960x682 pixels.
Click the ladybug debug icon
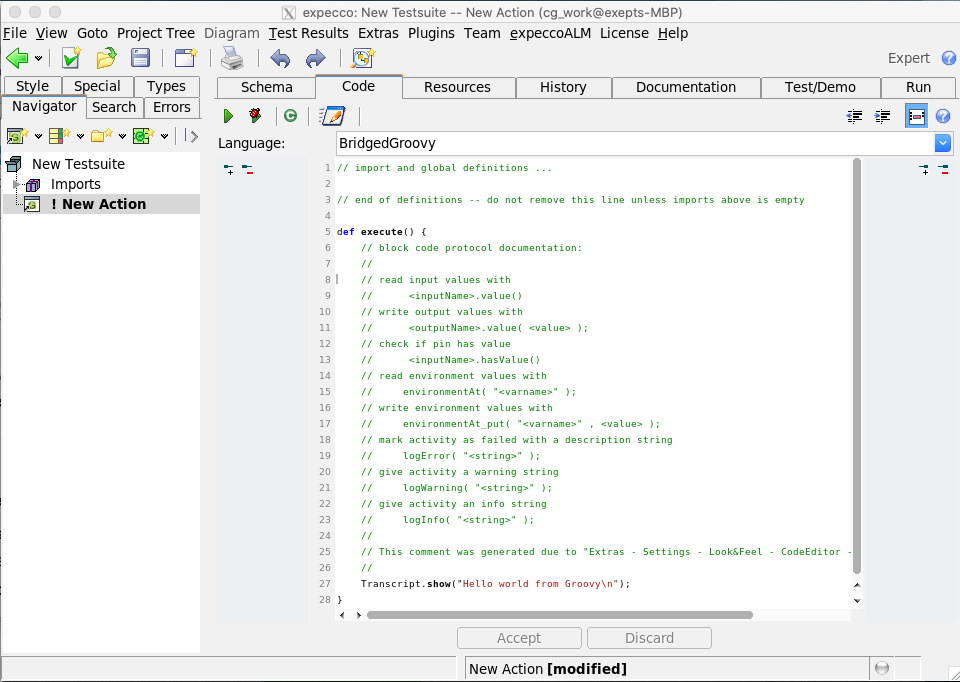click(255, 116)
